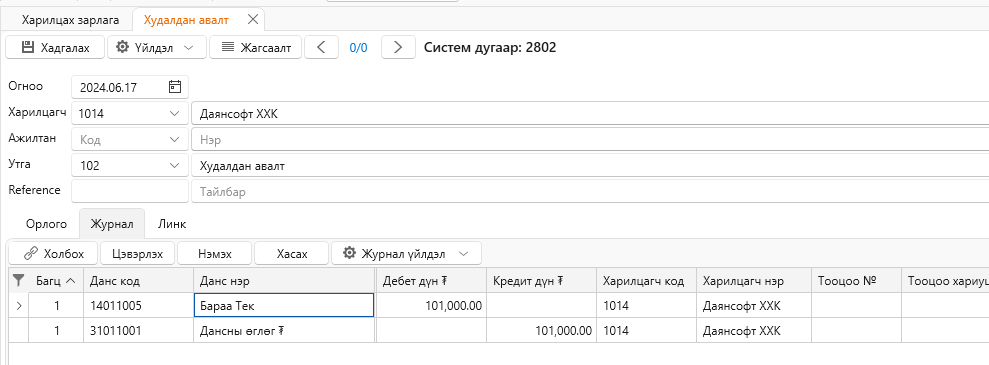Click the grid filter funnel icon
Screen dimensions: 989x365
click(18, 280)
